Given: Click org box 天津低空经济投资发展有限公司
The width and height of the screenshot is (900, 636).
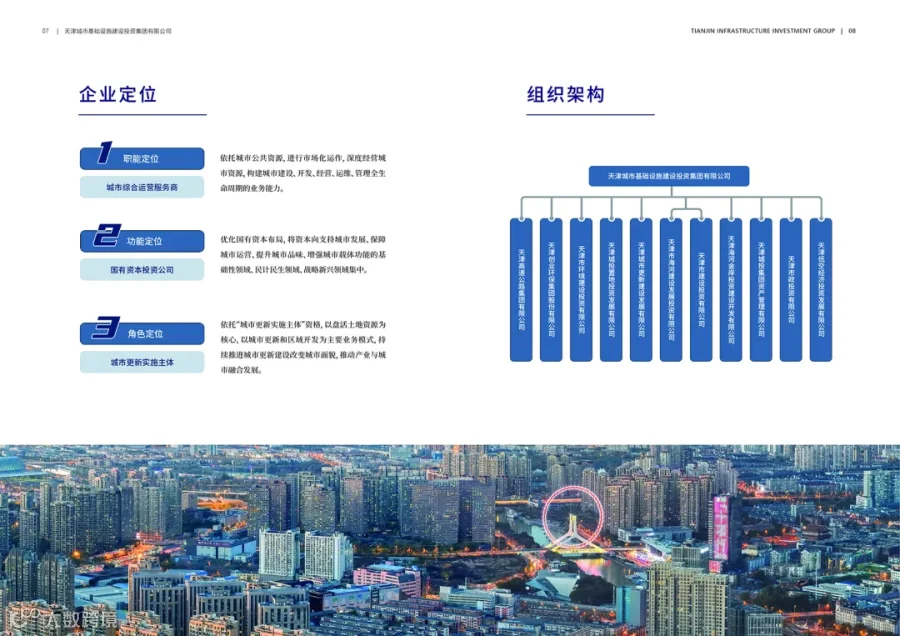Looking at the screenshot, I should click(x=821, y=290).
